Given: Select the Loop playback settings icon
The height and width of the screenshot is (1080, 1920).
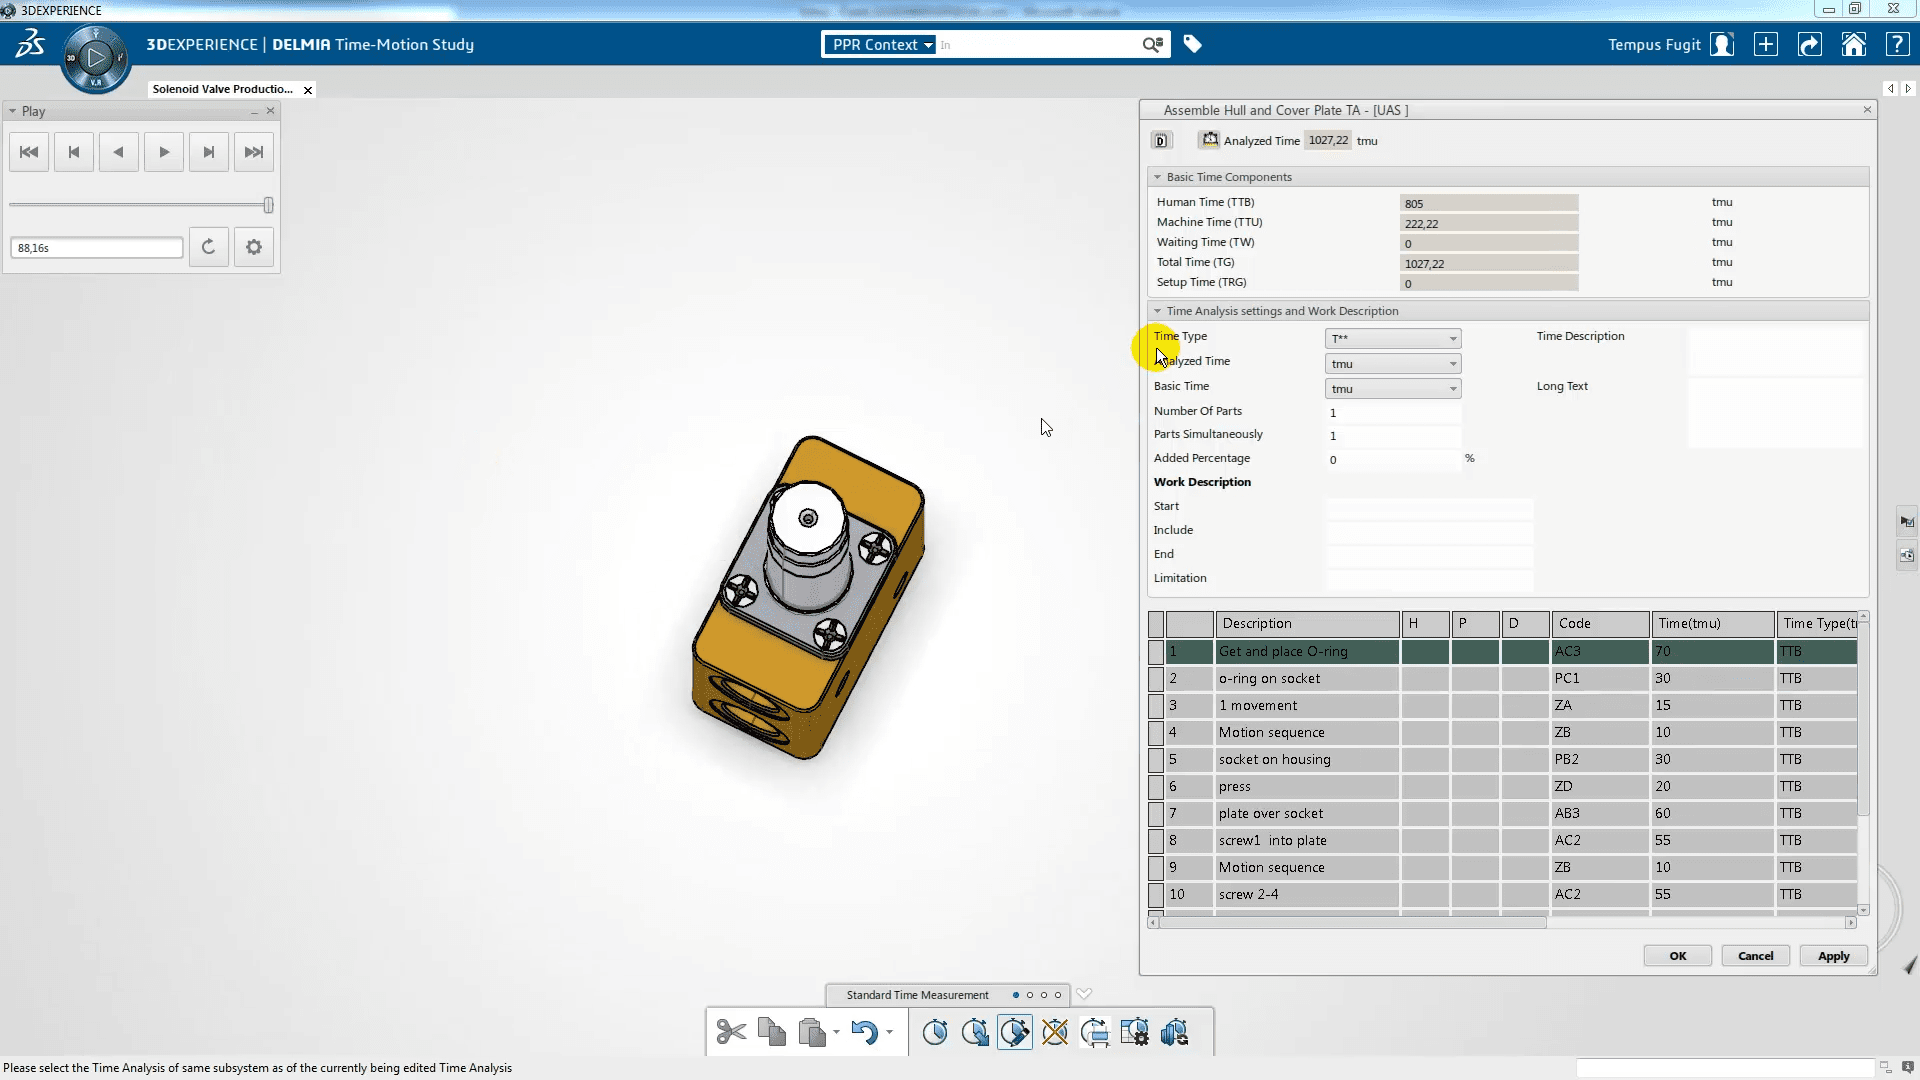Looking at the screenshot, I should [x=207, y=248].
